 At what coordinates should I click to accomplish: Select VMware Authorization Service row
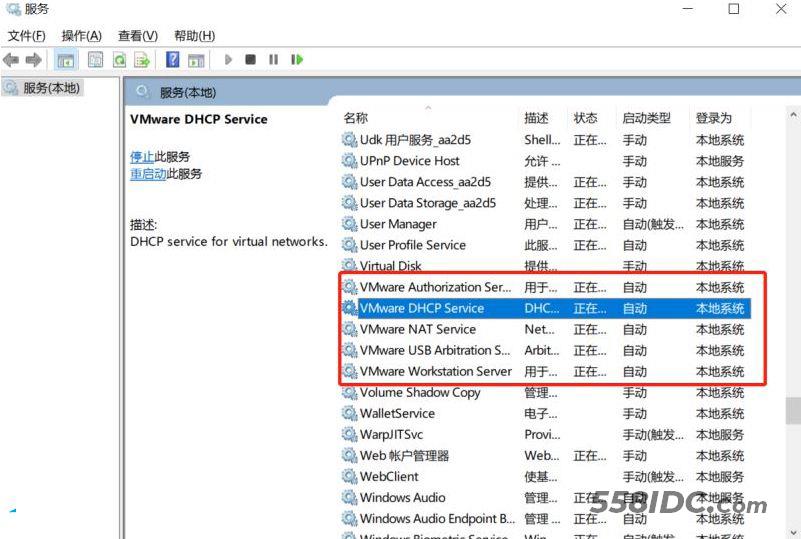click(545, 287)
